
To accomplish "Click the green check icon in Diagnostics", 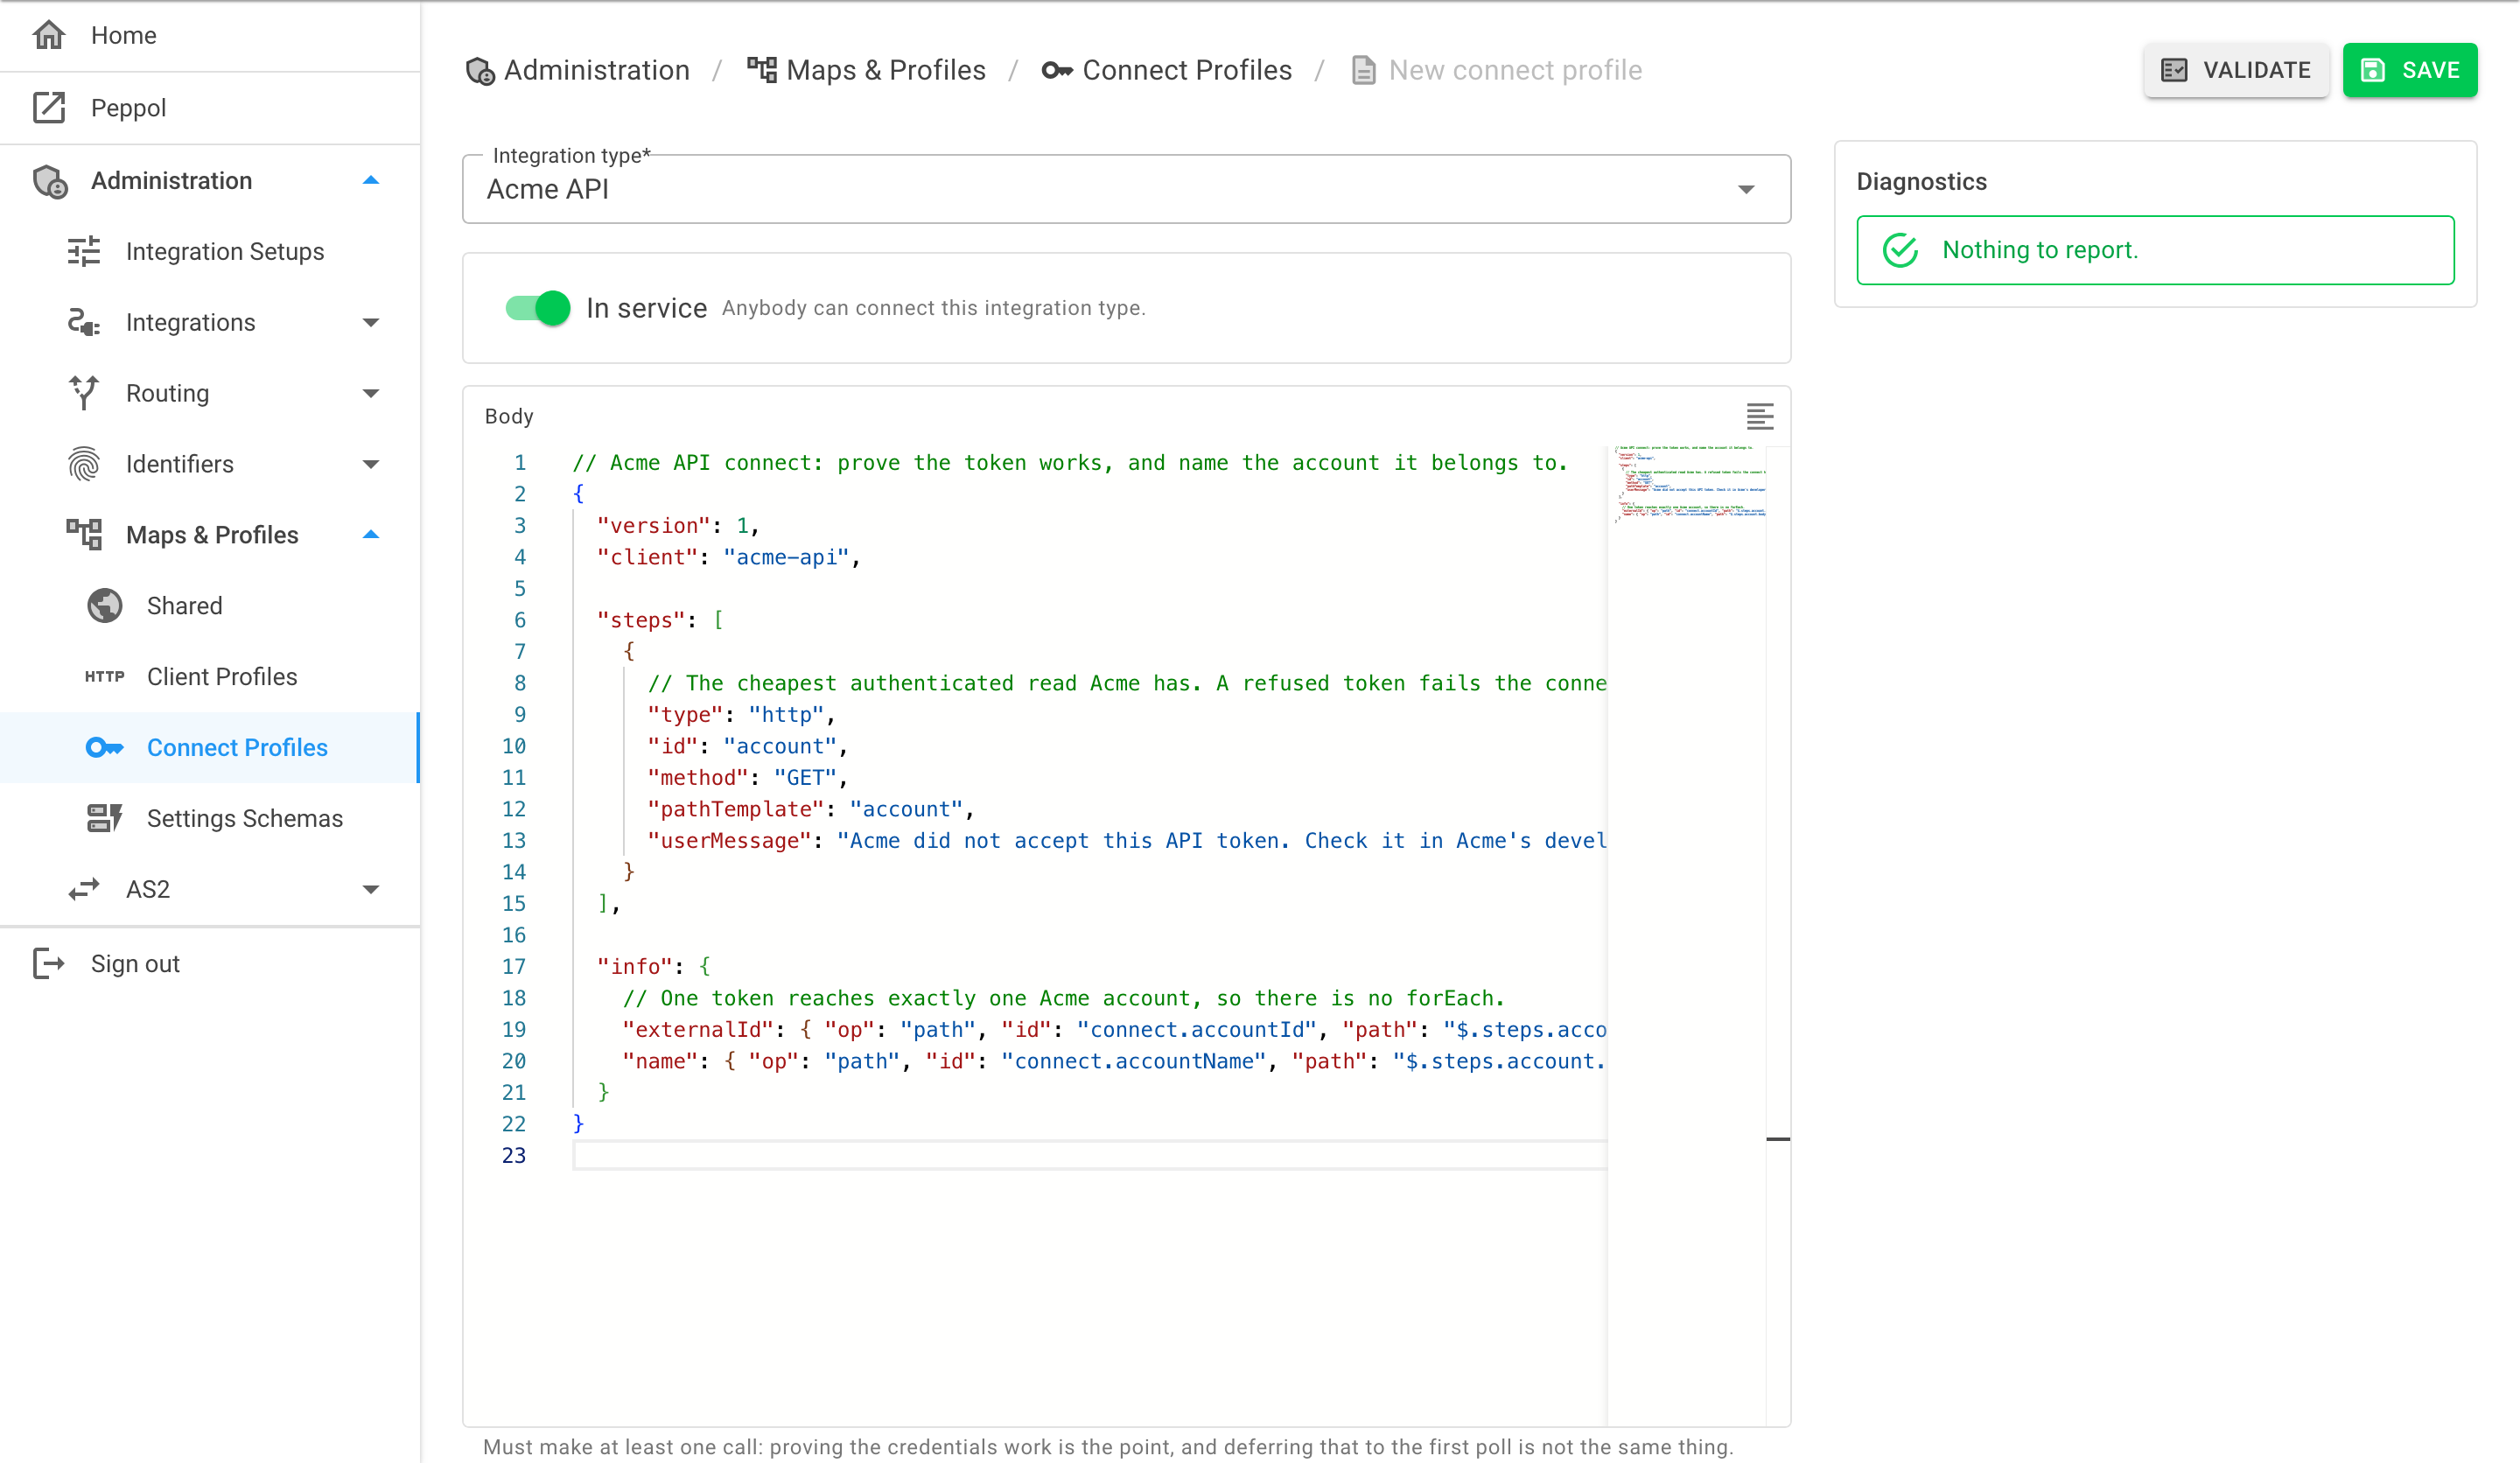I will point(1900,250).
